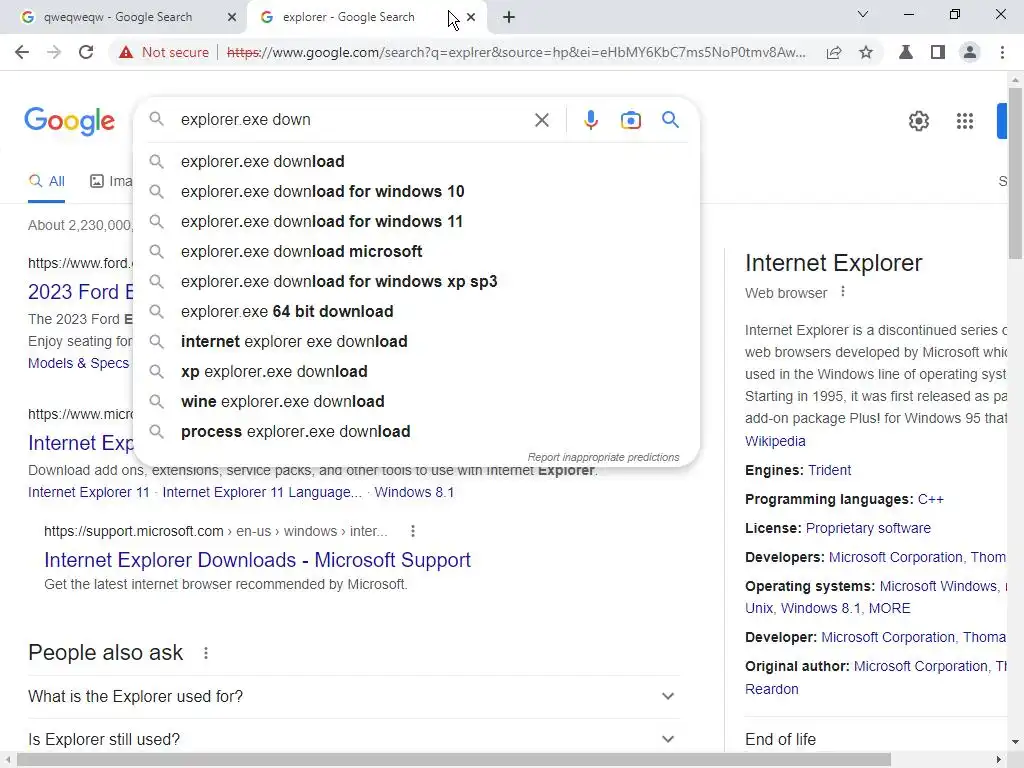
Task: Click the URL in the address bar
Action: pos(516,52)
